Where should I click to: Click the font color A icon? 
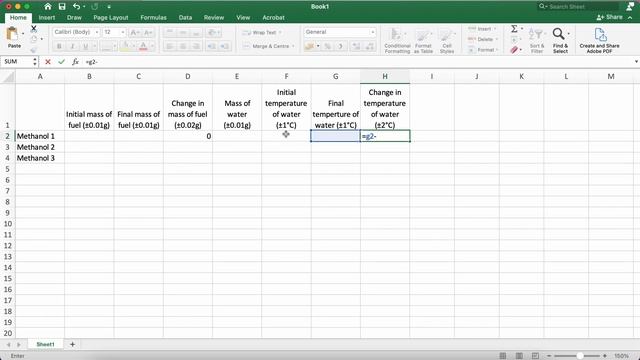point(143,46)
